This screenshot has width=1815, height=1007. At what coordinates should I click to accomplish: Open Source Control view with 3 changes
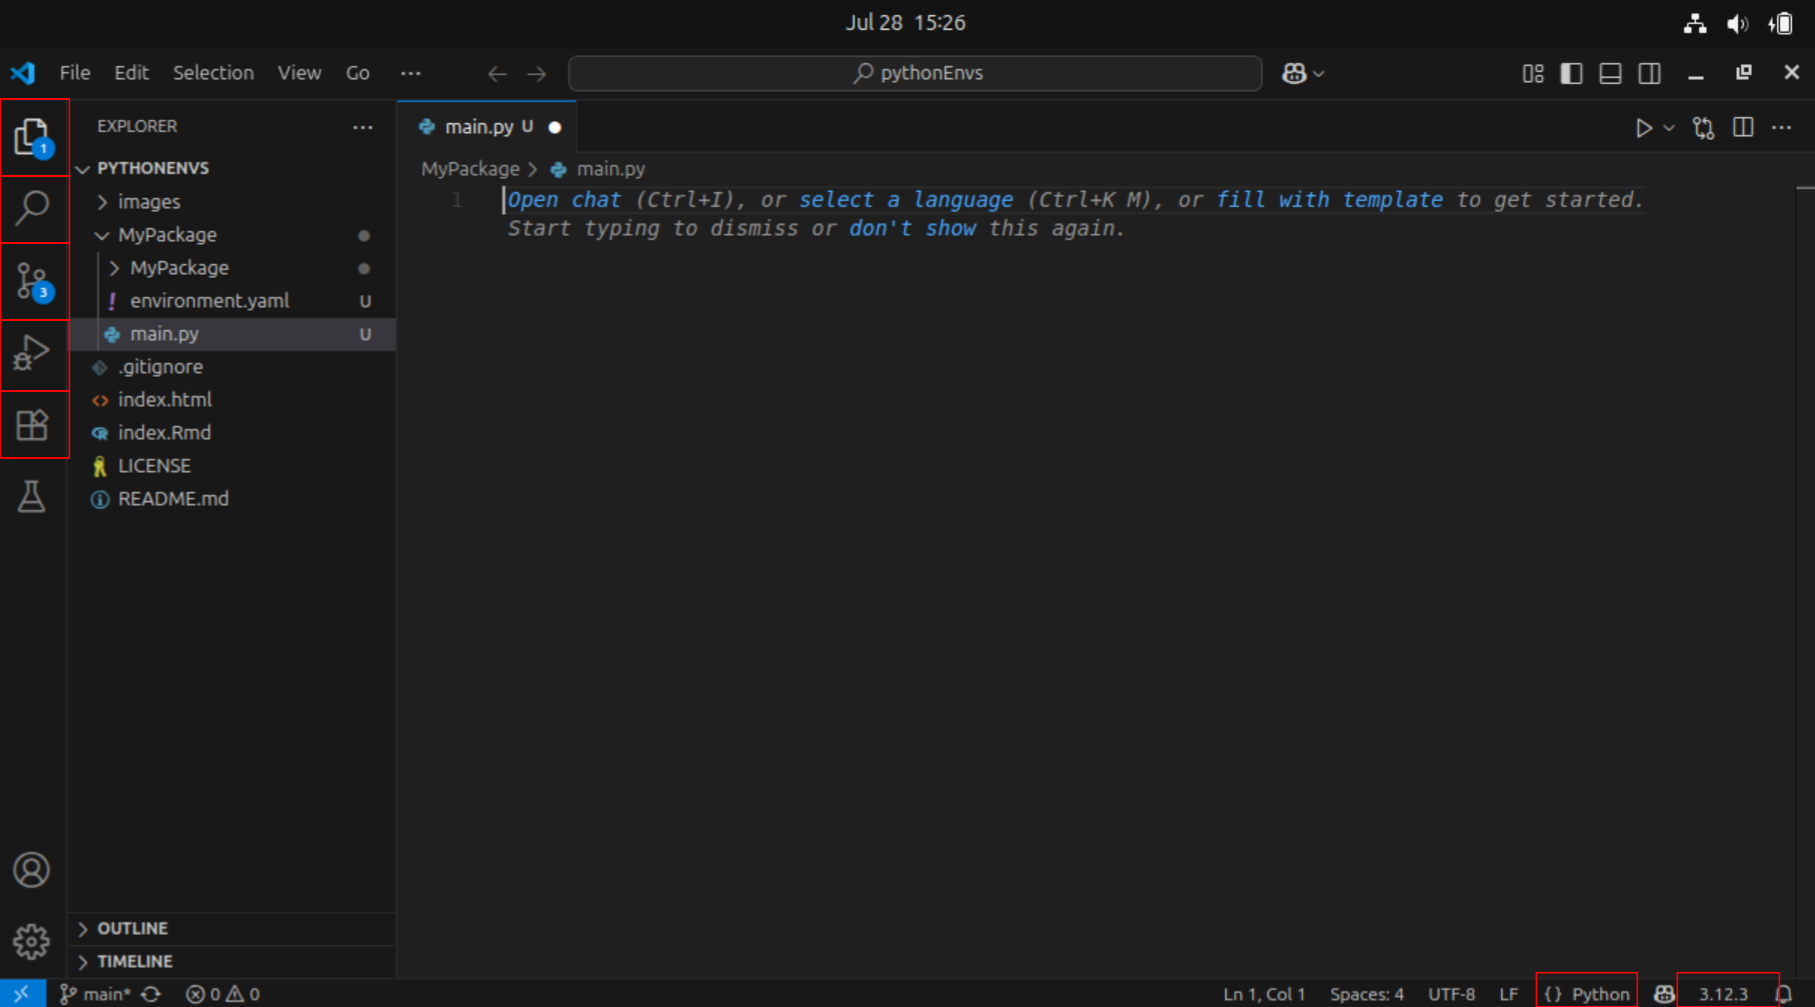tap(33, 281)
